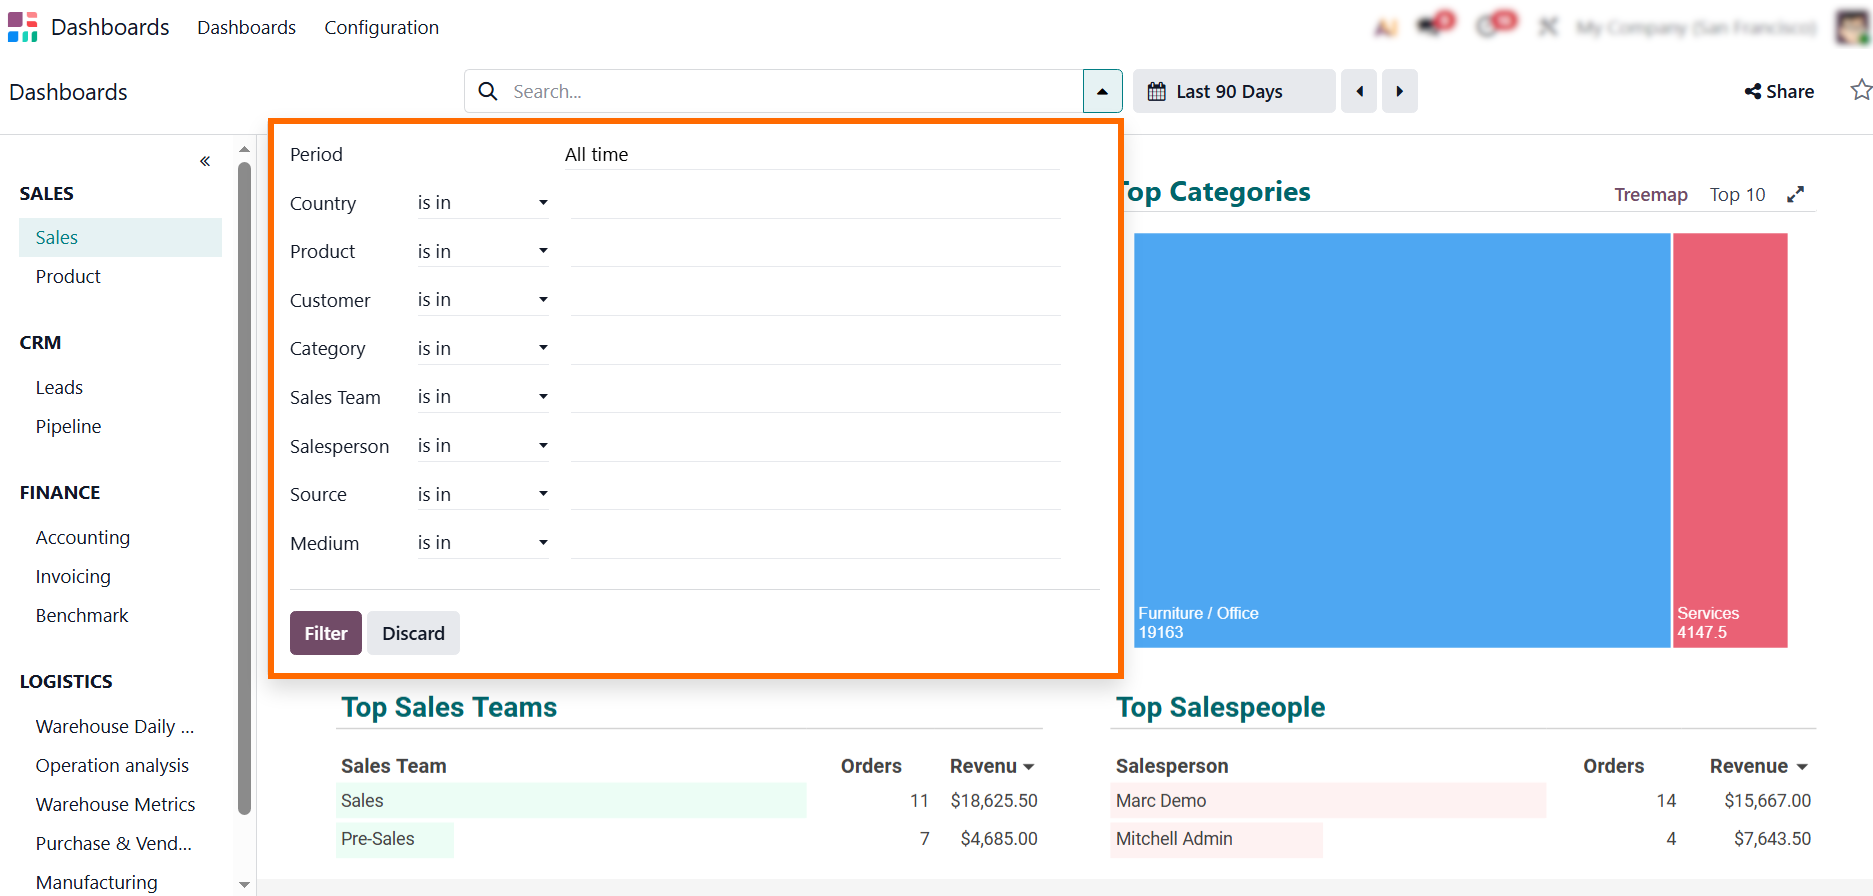
Task: Click the red Services treemap block
Action: [1729, 440]
